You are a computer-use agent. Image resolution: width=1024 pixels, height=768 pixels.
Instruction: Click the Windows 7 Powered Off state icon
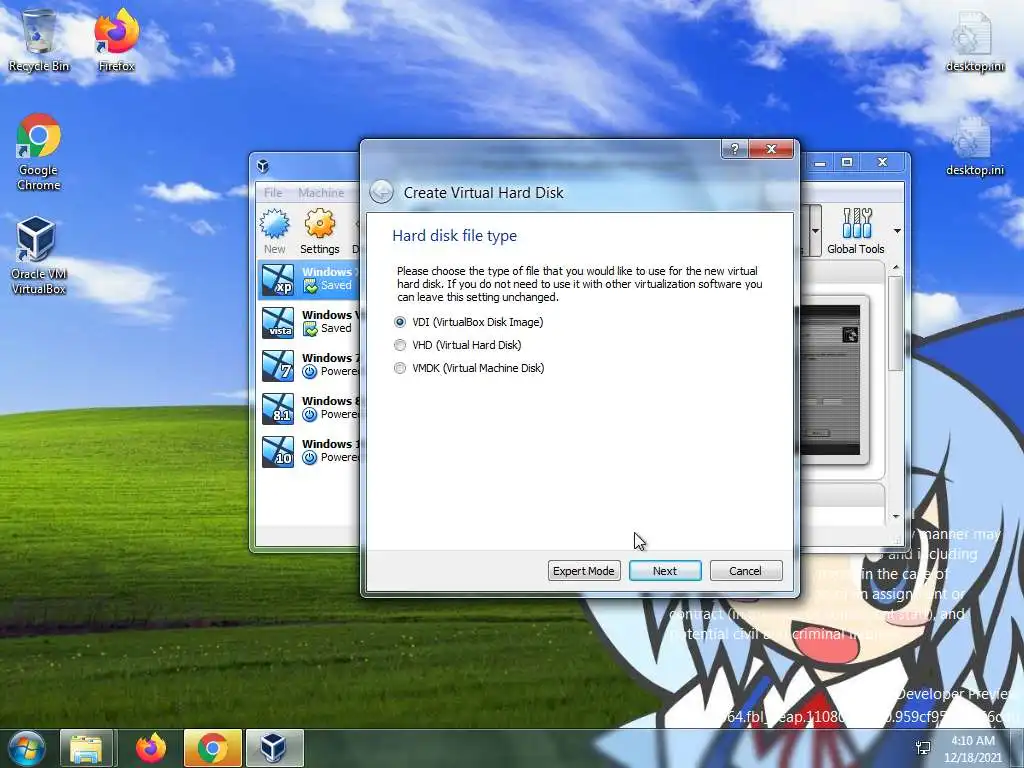pyautogui.click(x=310, y=372)
